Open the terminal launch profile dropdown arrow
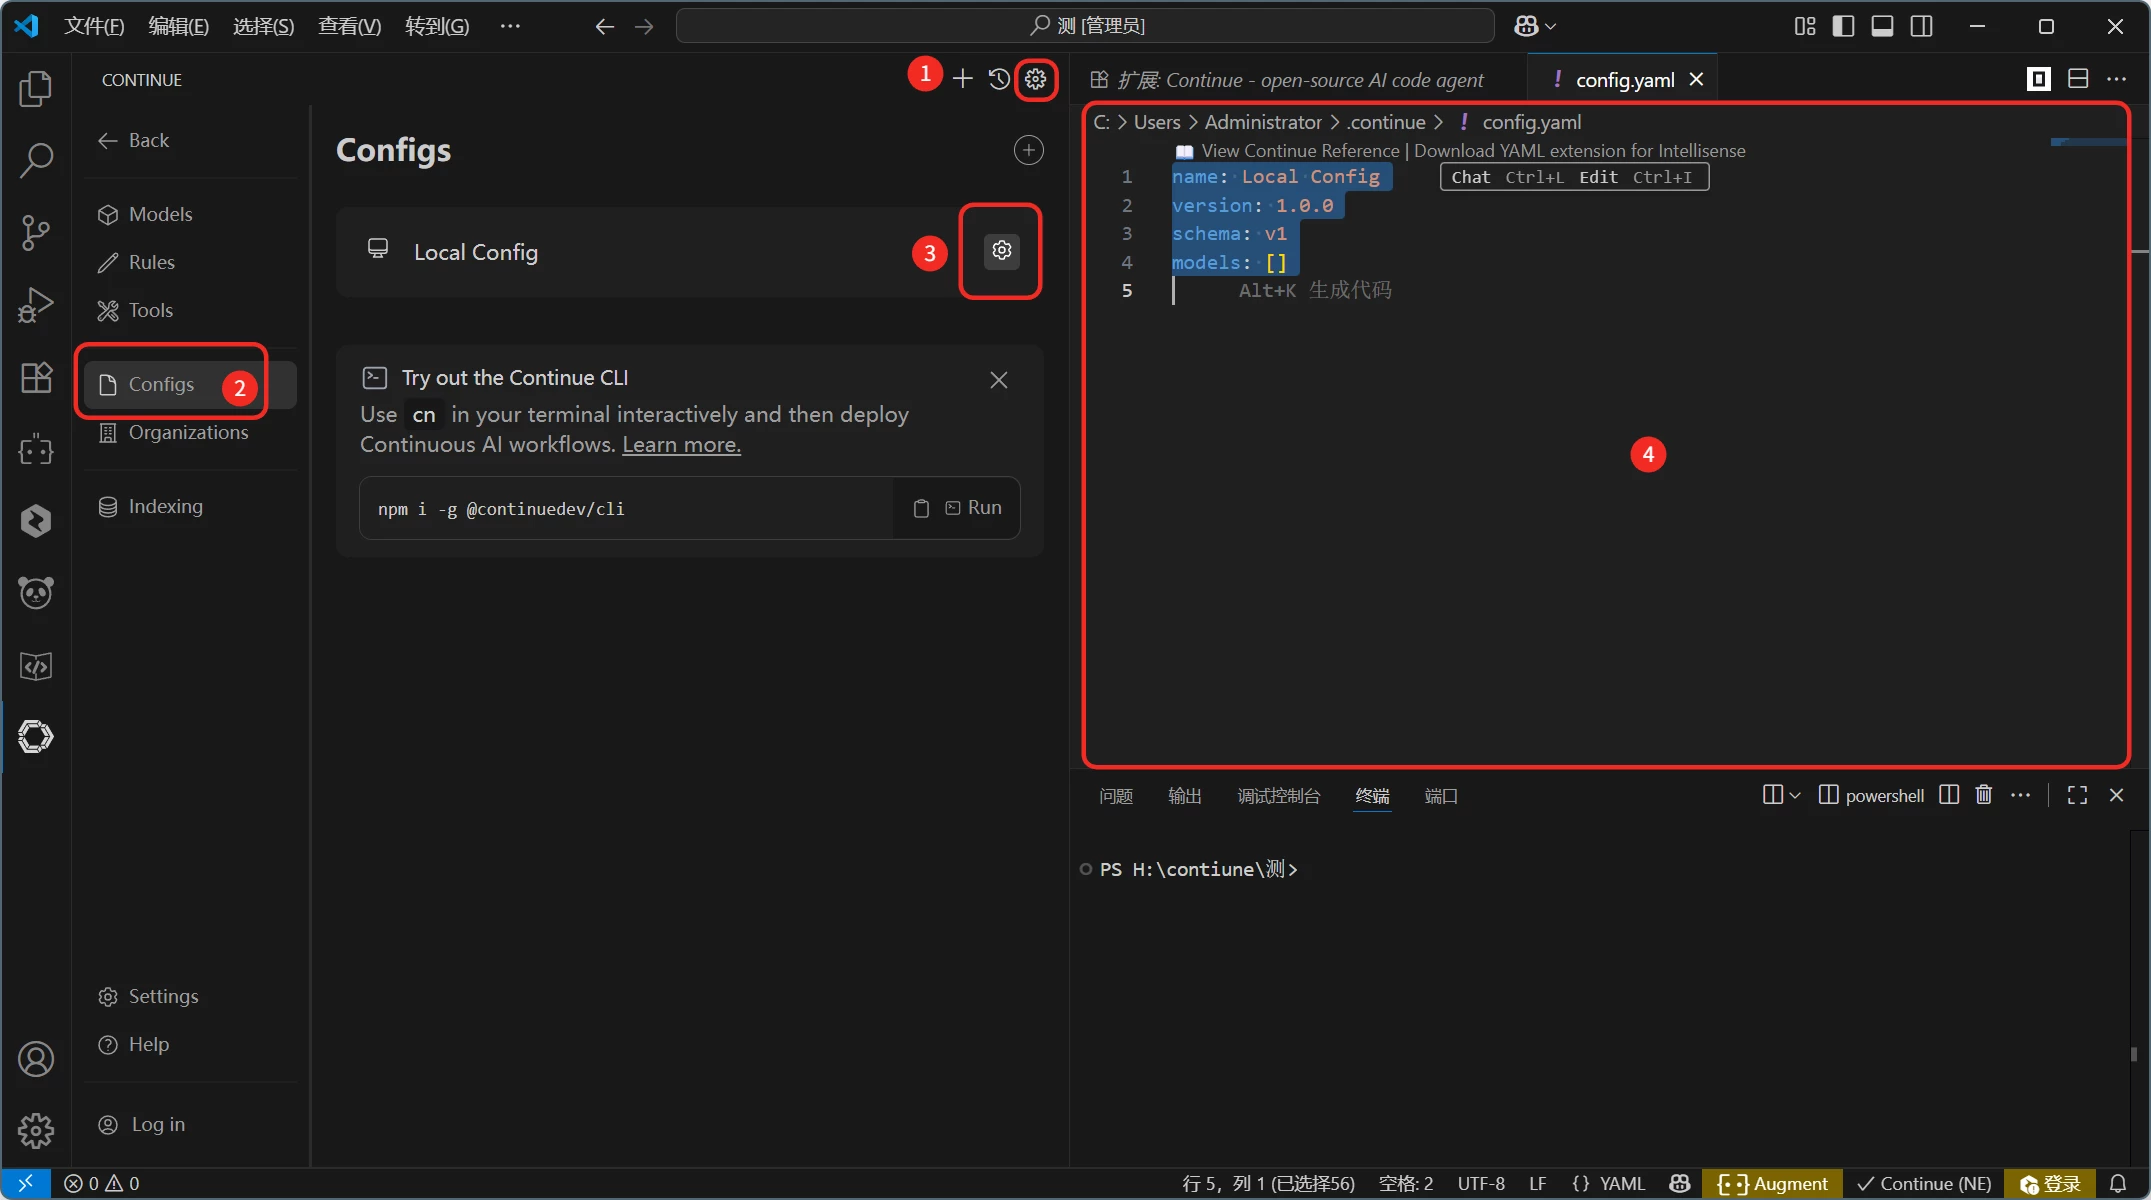Screen dimensions: 2151x1200 [1795, 795]
